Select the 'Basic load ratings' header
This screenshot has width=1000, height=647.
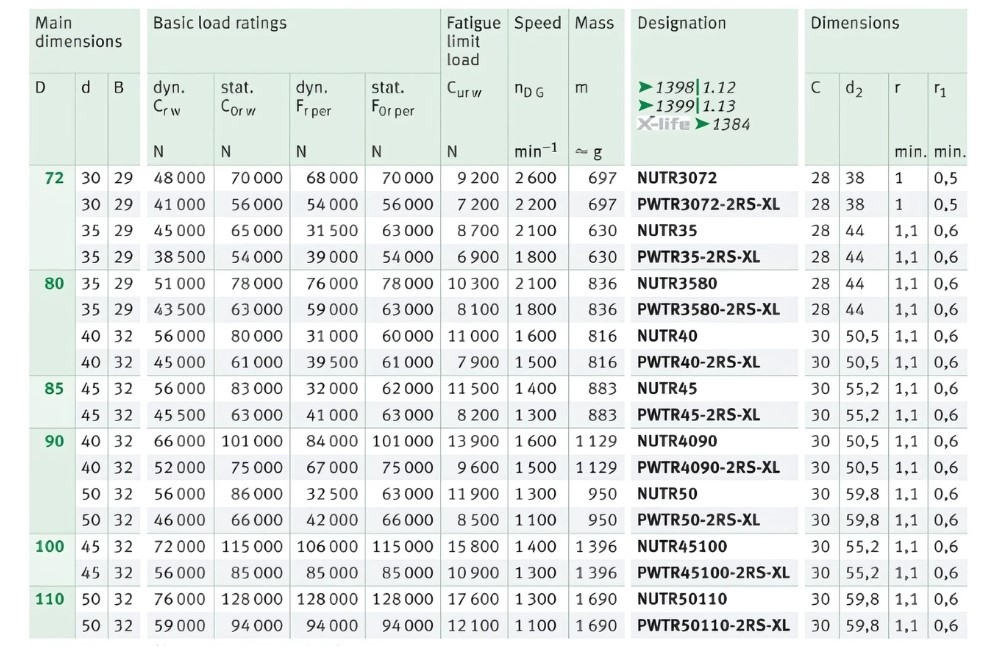(219, 24)
